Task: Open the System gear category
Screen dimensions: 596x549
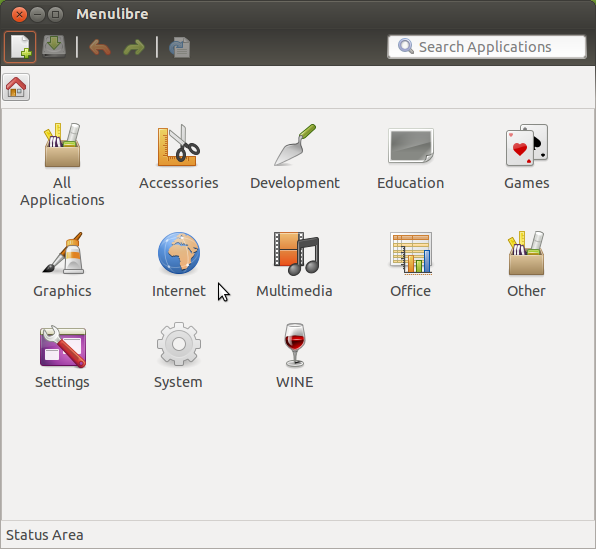Action: [179, 356]
